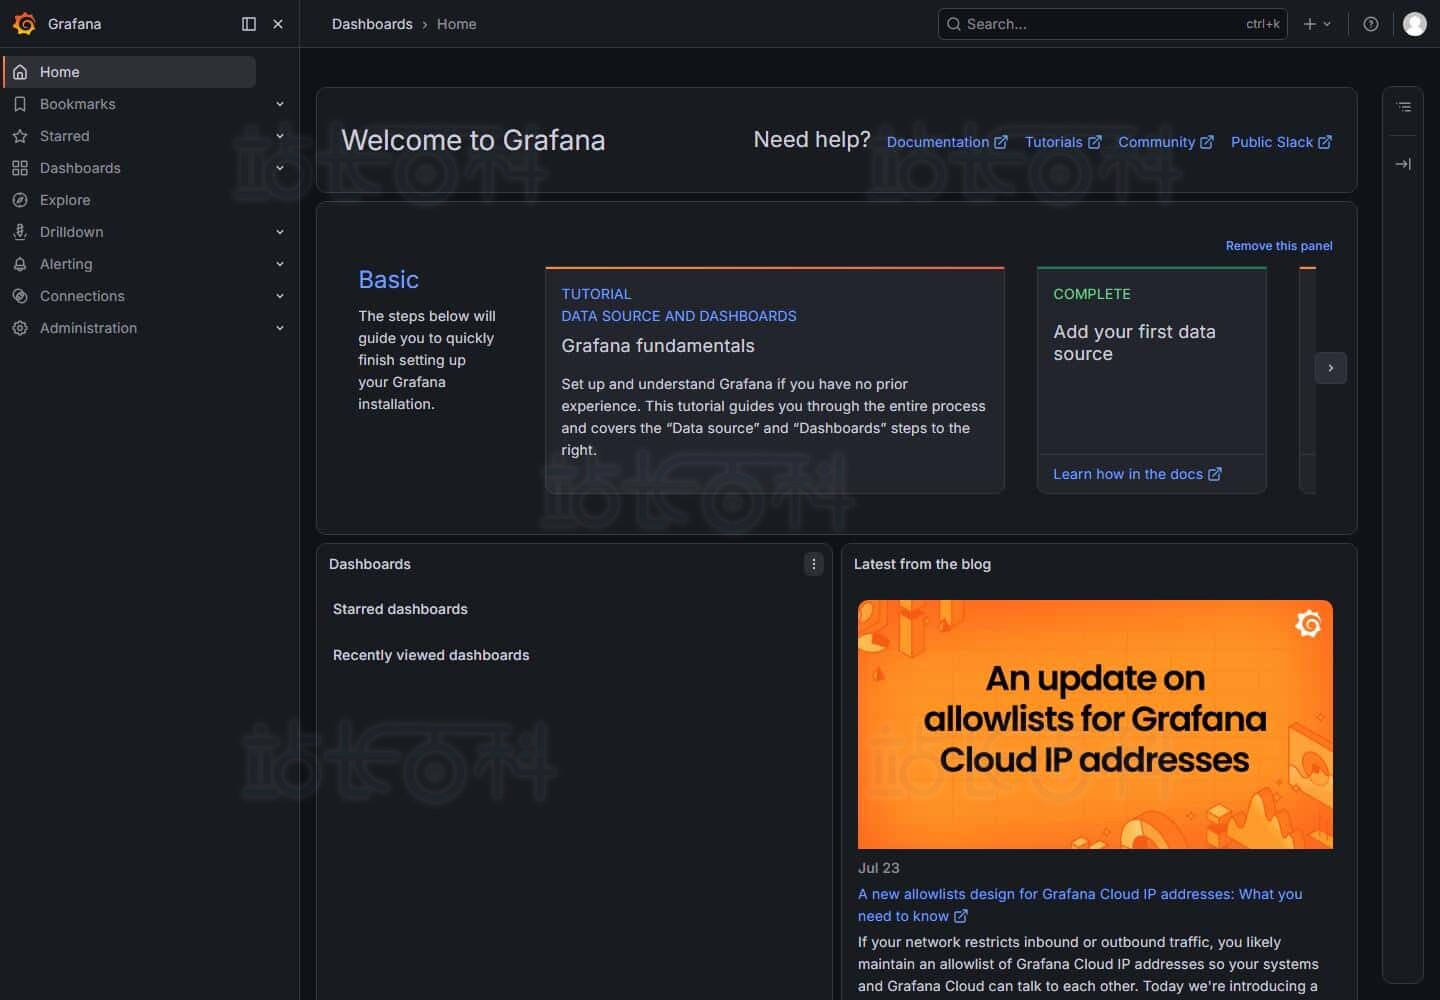Screen dimensions: 1440x1000
Task: Undock the navigation menu panel
Action: (x=249, y=24)
